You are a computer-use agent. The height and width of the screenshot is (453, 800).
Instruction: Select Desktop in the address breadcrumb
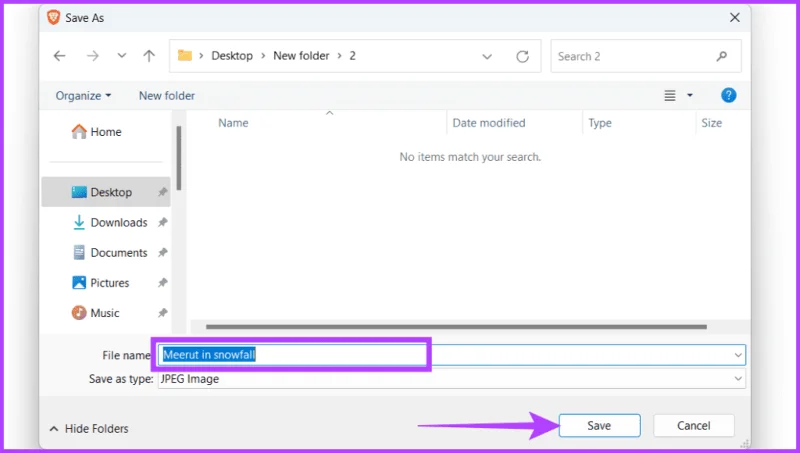(232, 56)
